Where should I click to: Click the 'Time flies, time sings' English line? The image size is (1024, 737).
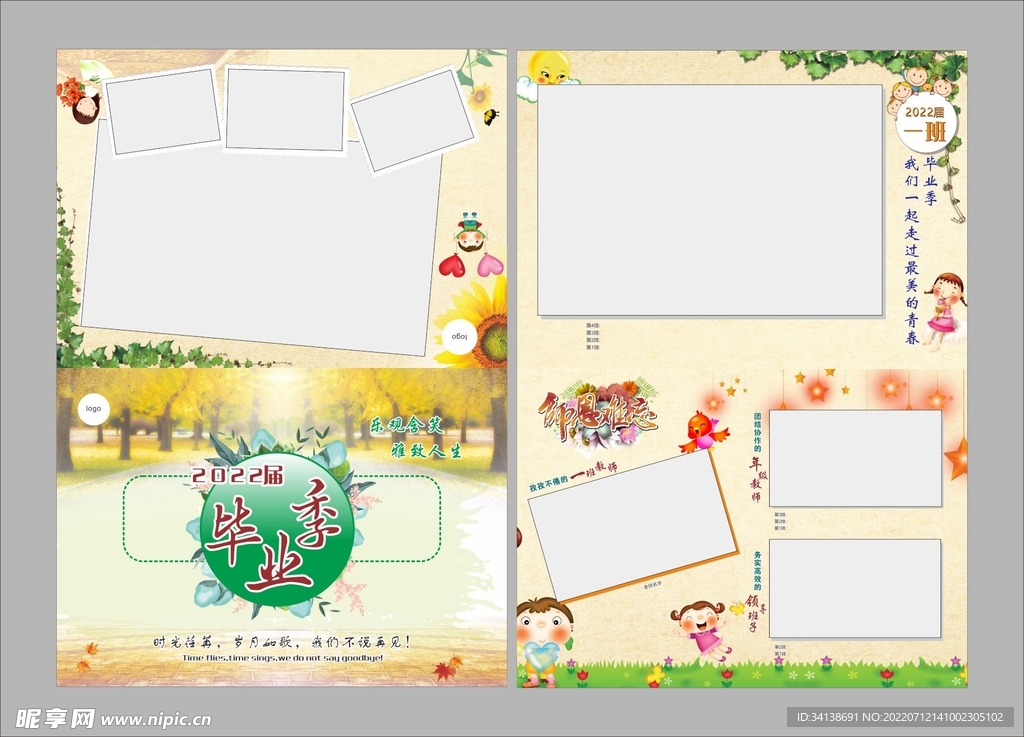(x=282, y=658)
